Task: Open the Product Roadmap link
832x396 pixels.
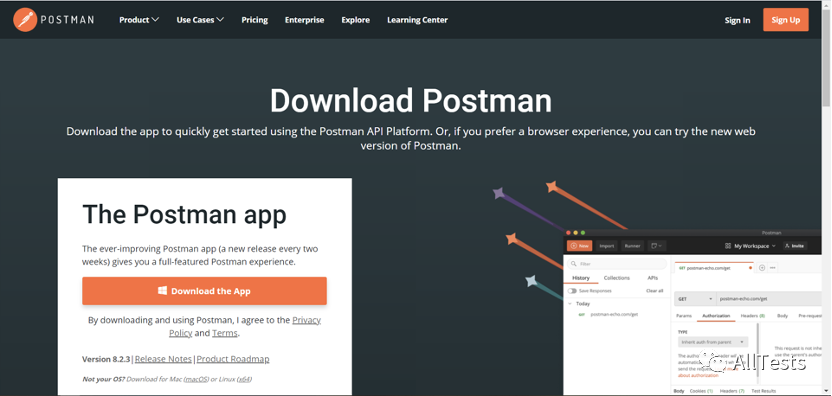Action: (x=233, y=359)
